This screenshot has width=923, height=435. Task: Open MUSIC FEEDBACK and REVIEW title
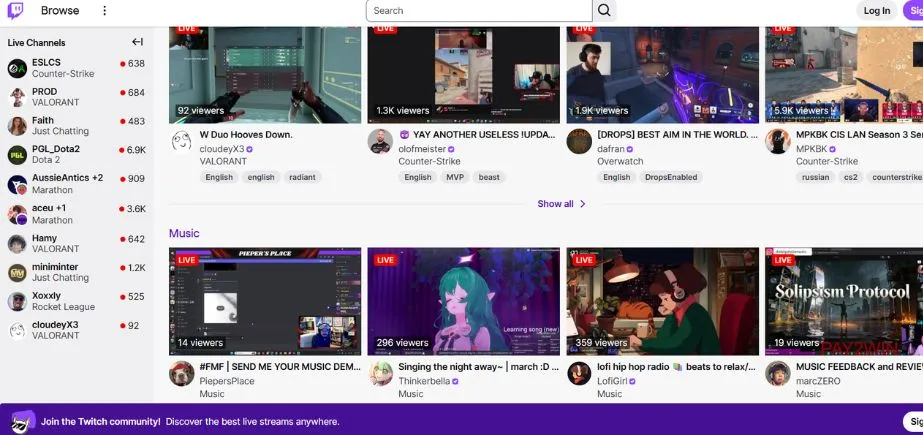coord(859,367)
